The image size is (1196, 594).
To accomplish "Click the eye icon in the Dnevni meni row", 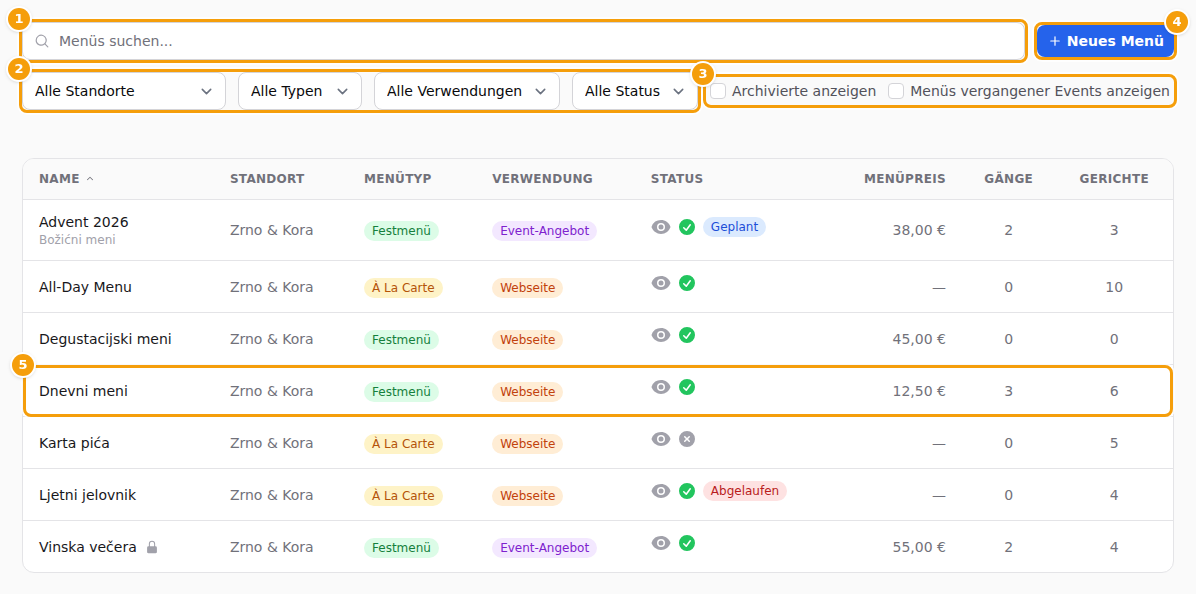I will click(x=661, y=387).
